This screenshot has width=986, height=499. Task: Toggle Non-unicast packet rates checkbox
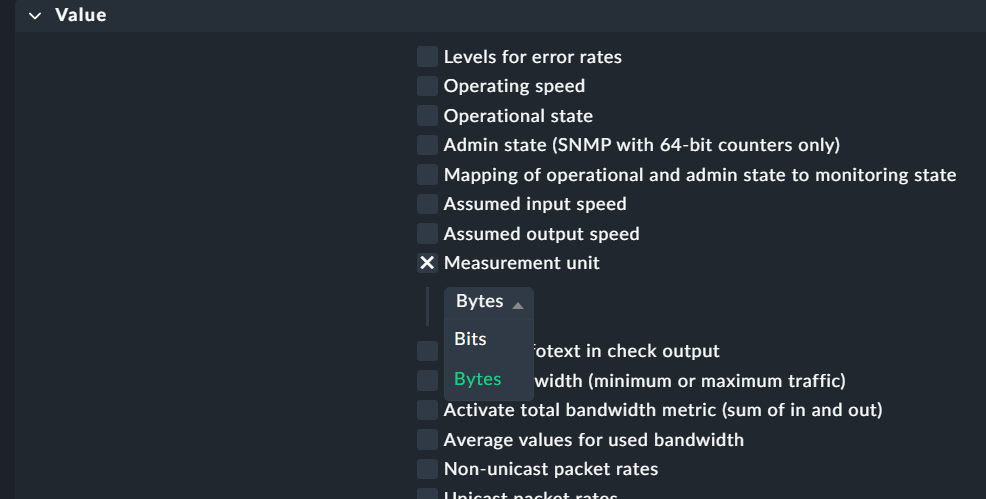(427, 469)
